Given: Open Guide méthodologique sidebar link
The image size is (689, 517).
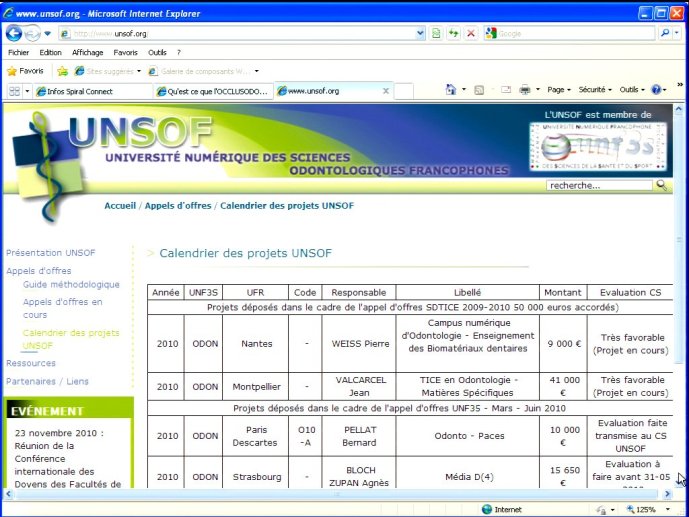Looking at the screenshot, I should pyautogui.click(x=71, y=285).
